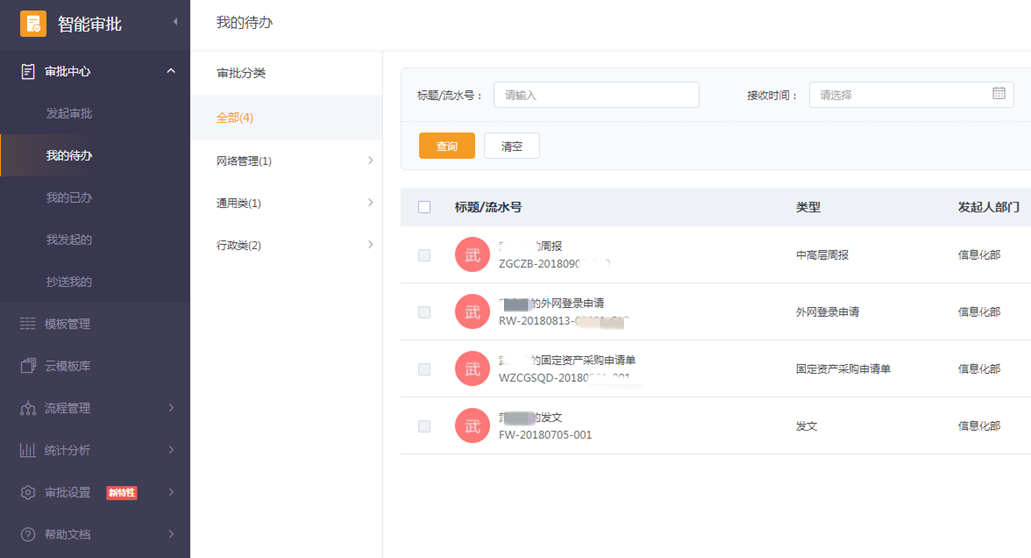Open 我的已办 in the sidebar
The width and height of the screenshot is (1031, 558).
(69, 198)
